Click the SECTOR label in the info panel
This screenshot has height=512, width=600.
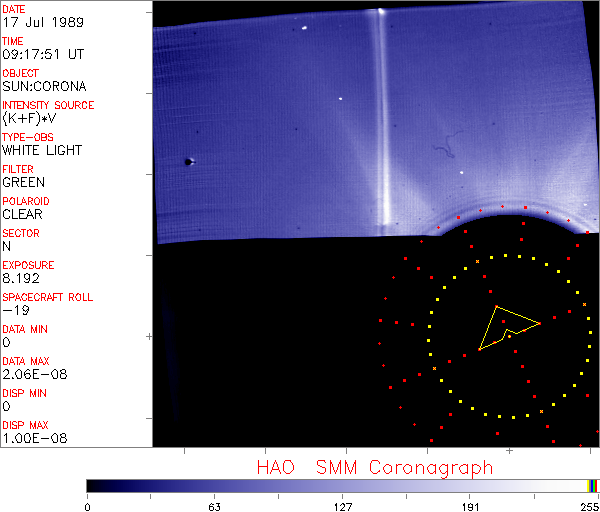pyautogui.click(x=20, y=233)
